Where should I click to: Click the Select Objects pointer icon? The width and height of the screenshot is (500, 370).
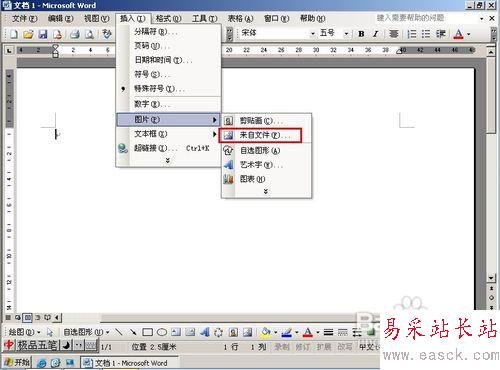point(50,332)
